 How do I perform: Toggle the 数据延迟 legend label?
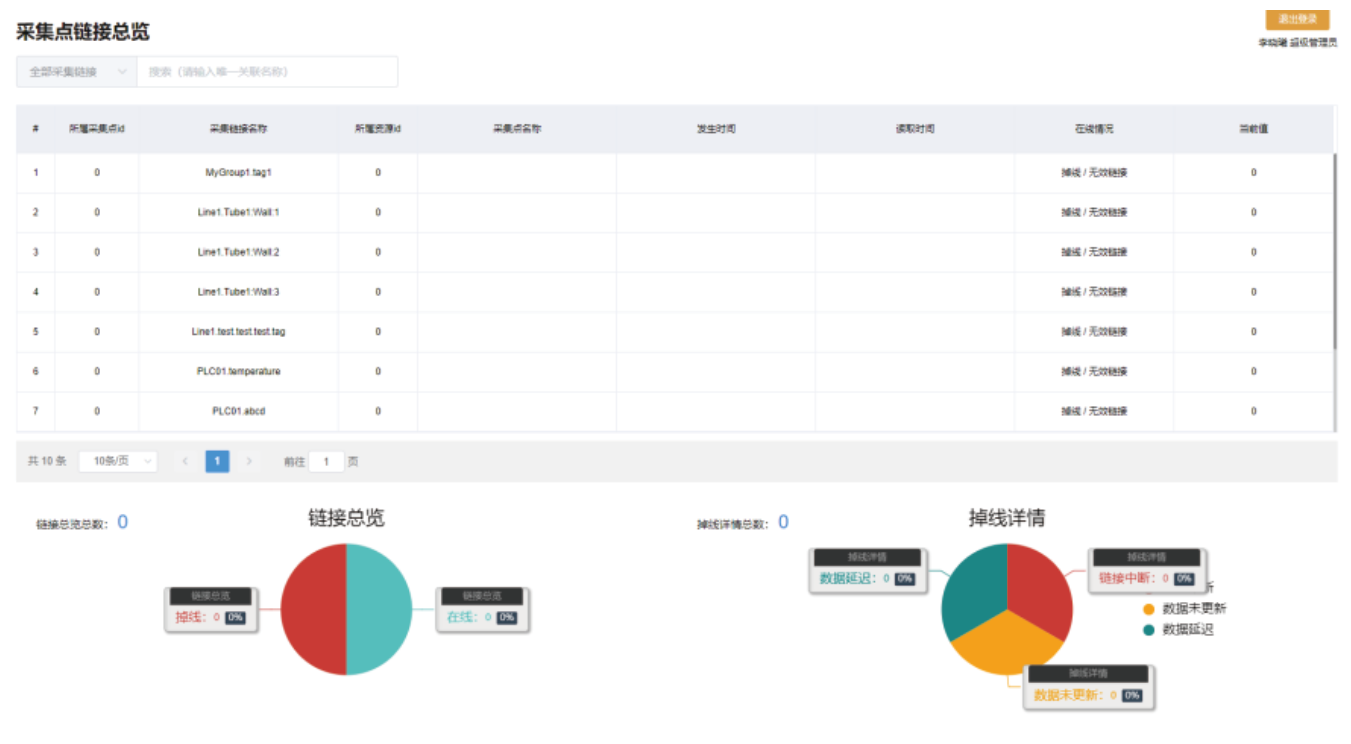[1187, 630]
